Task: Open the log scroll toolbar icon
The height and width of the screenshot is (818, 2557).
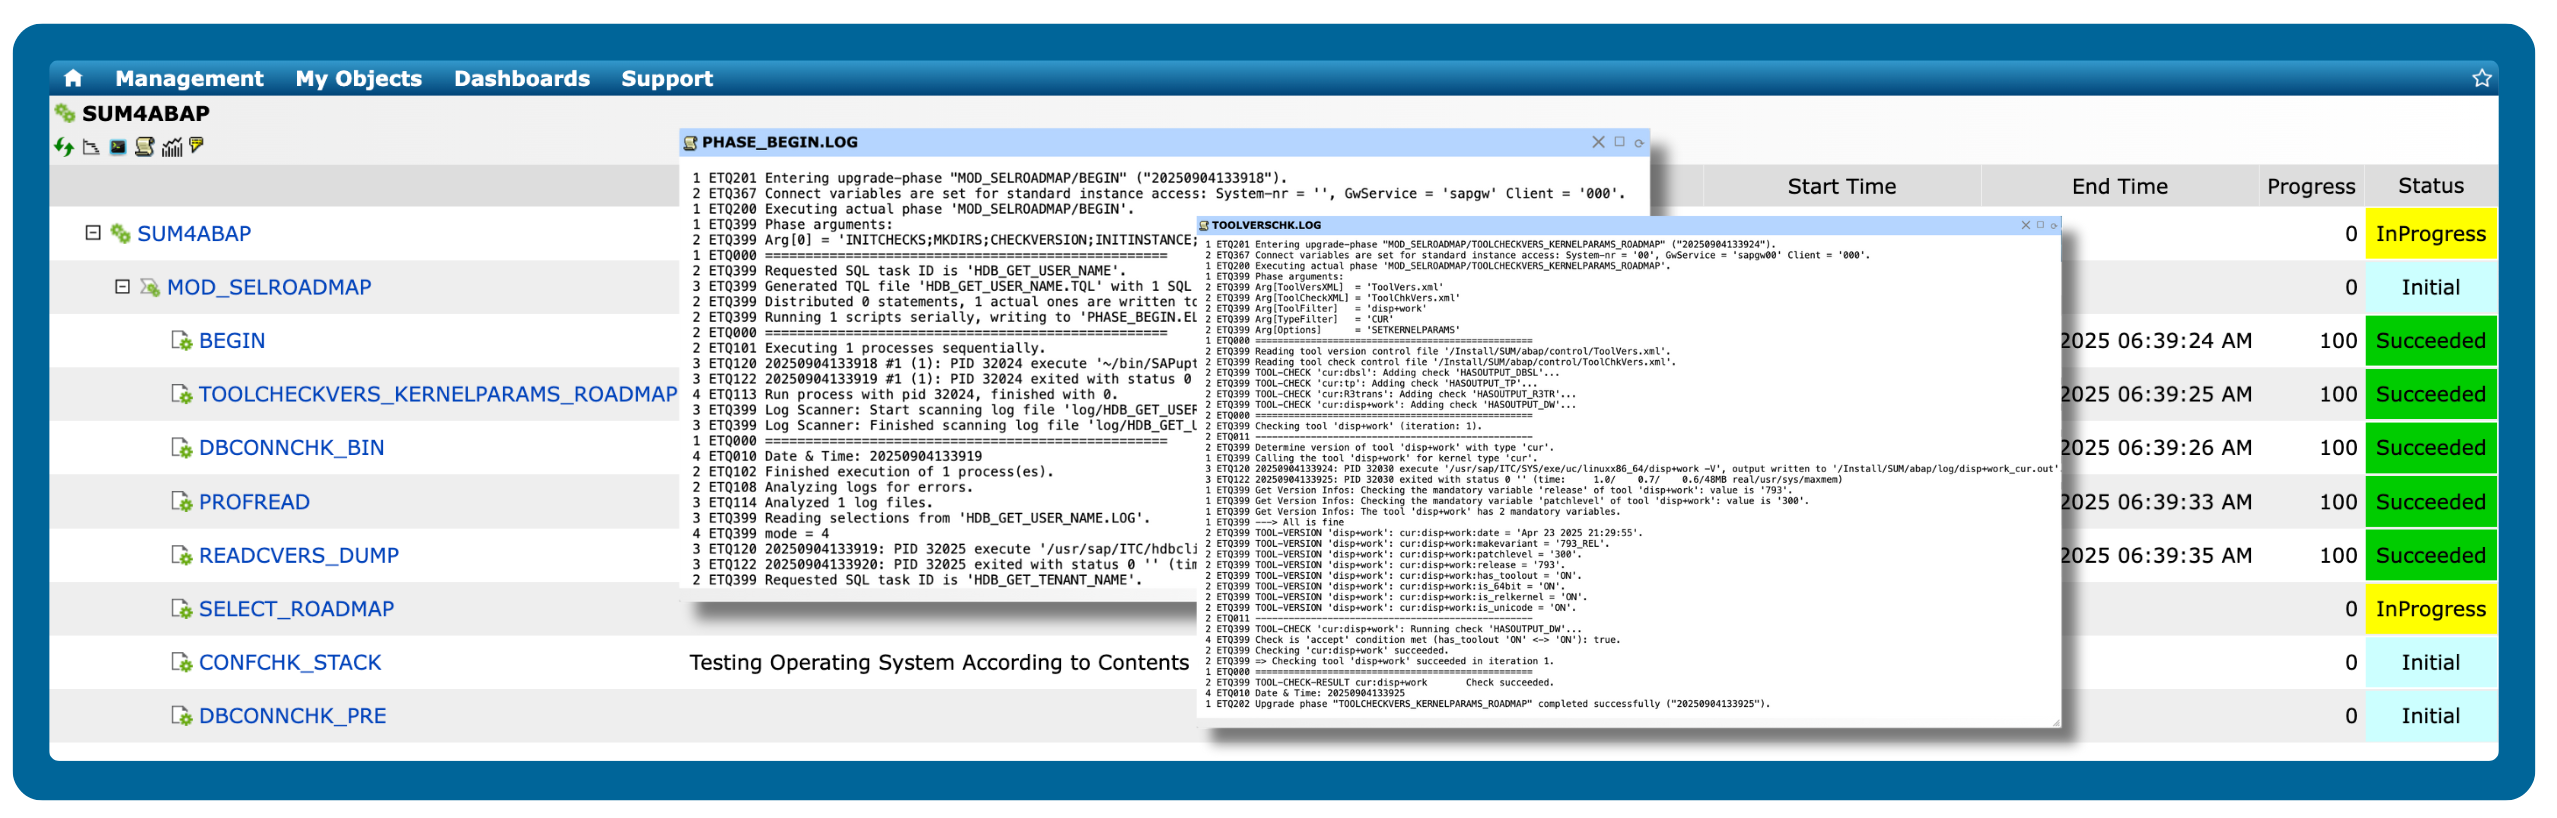Action: point(145,147)
